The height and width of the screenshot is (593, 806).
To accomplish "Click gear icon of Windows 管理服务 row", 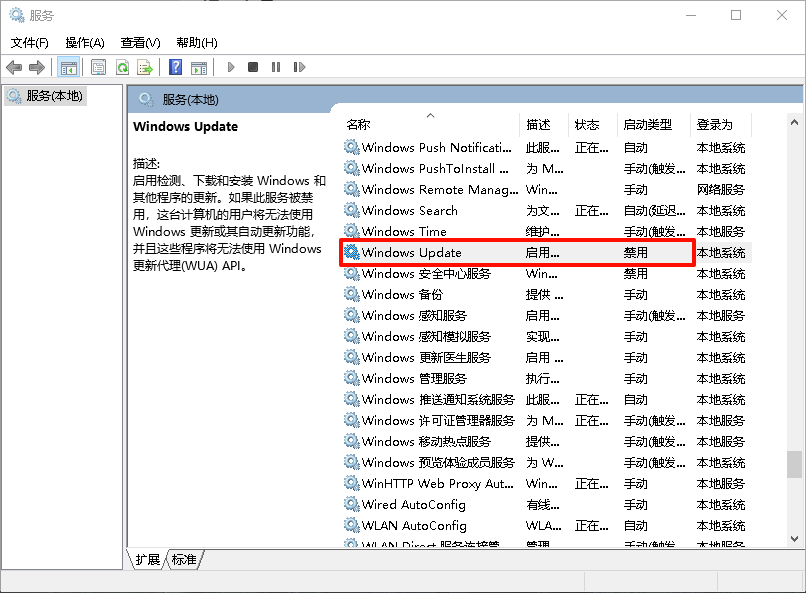I will tap(352, 378).
